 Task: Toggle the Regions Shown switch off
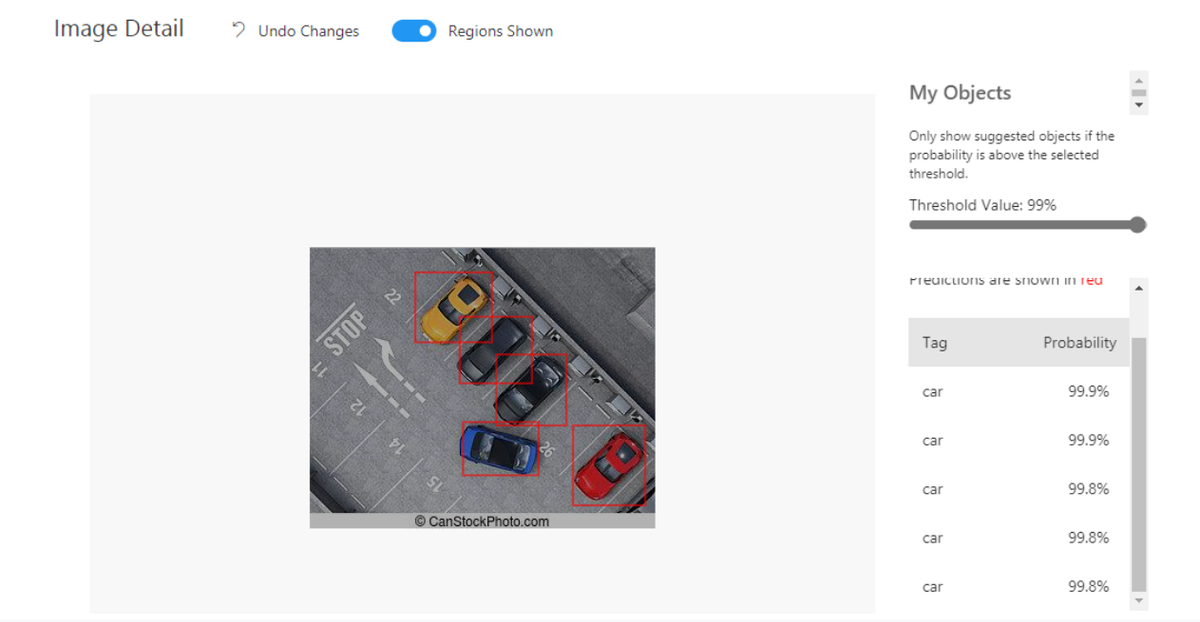(x=414, y=31)
